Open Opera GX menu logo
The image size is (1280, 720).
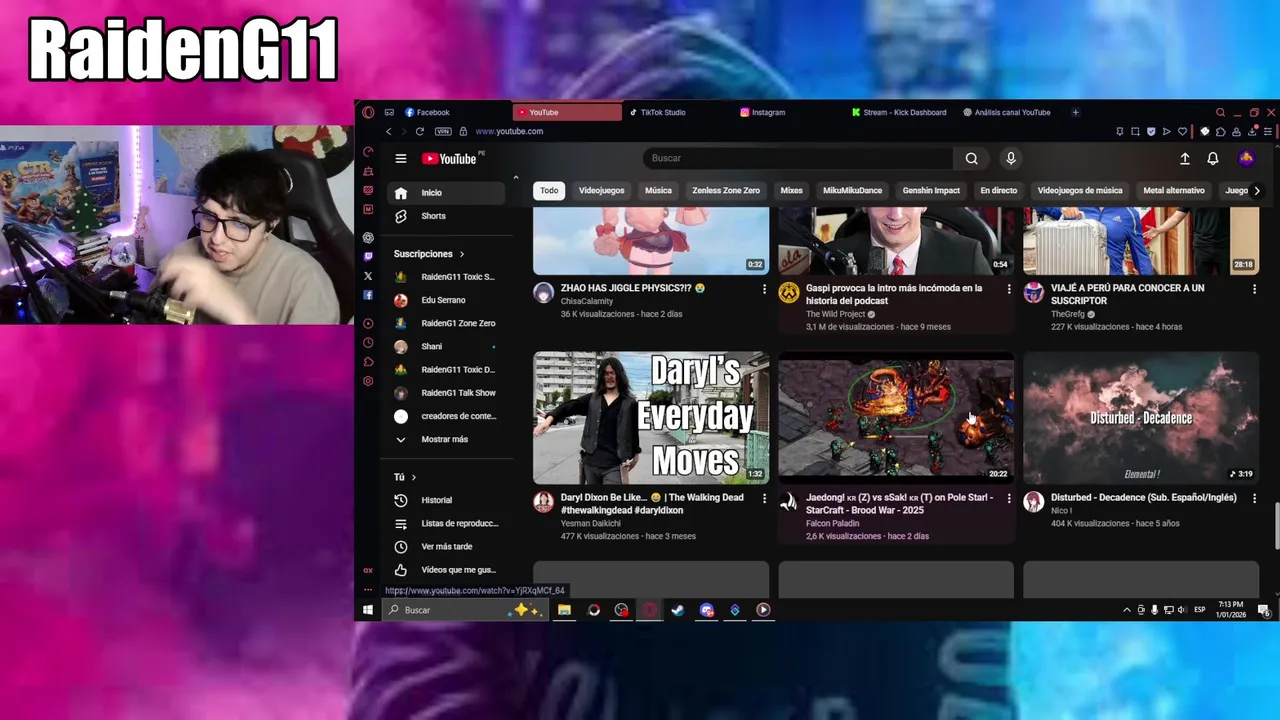[x=368, y=112]
